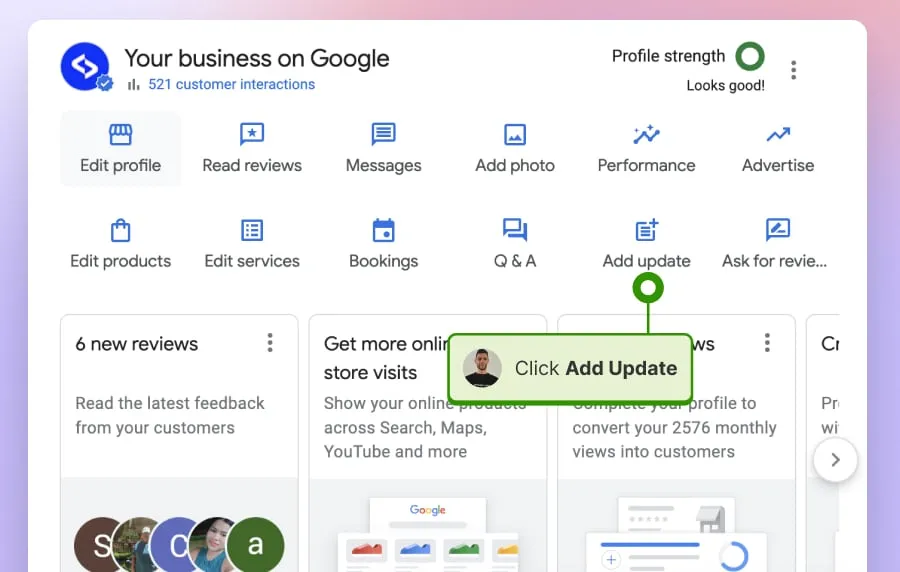Open the Q & A chat icon
Image resolution: width=900 pixels, height=572 pixels.
pos(515,229)
